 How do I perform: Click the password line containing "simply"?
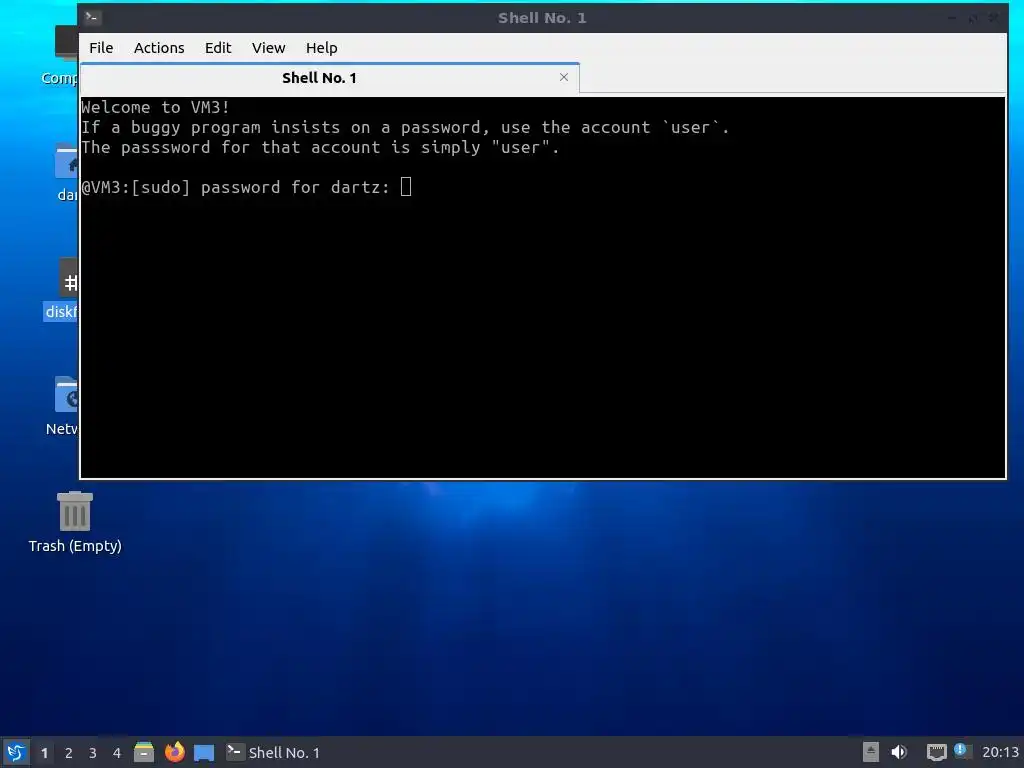320,147
